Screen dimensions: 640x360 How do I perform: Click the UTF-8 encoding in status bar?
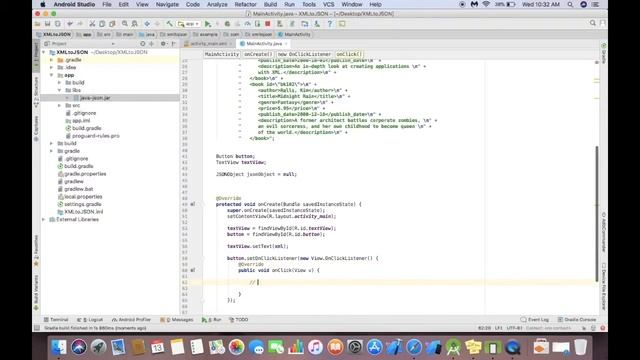click(x=514, y=328)
